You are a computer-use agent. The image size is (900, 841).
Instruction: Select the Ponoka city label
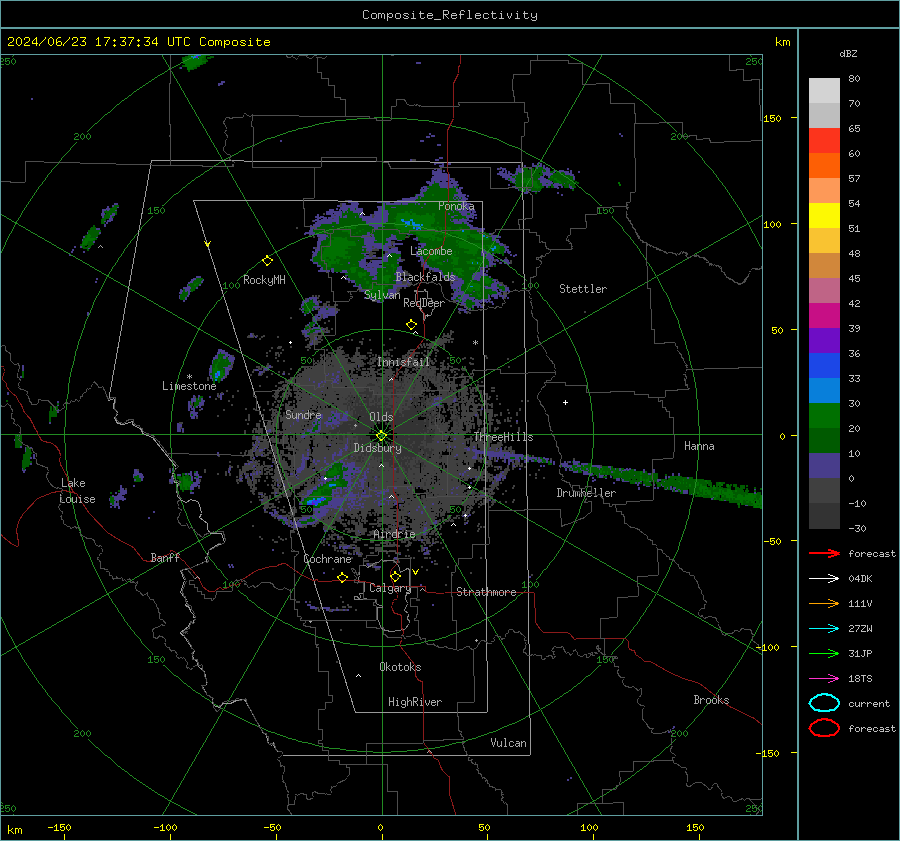(456, 206)
